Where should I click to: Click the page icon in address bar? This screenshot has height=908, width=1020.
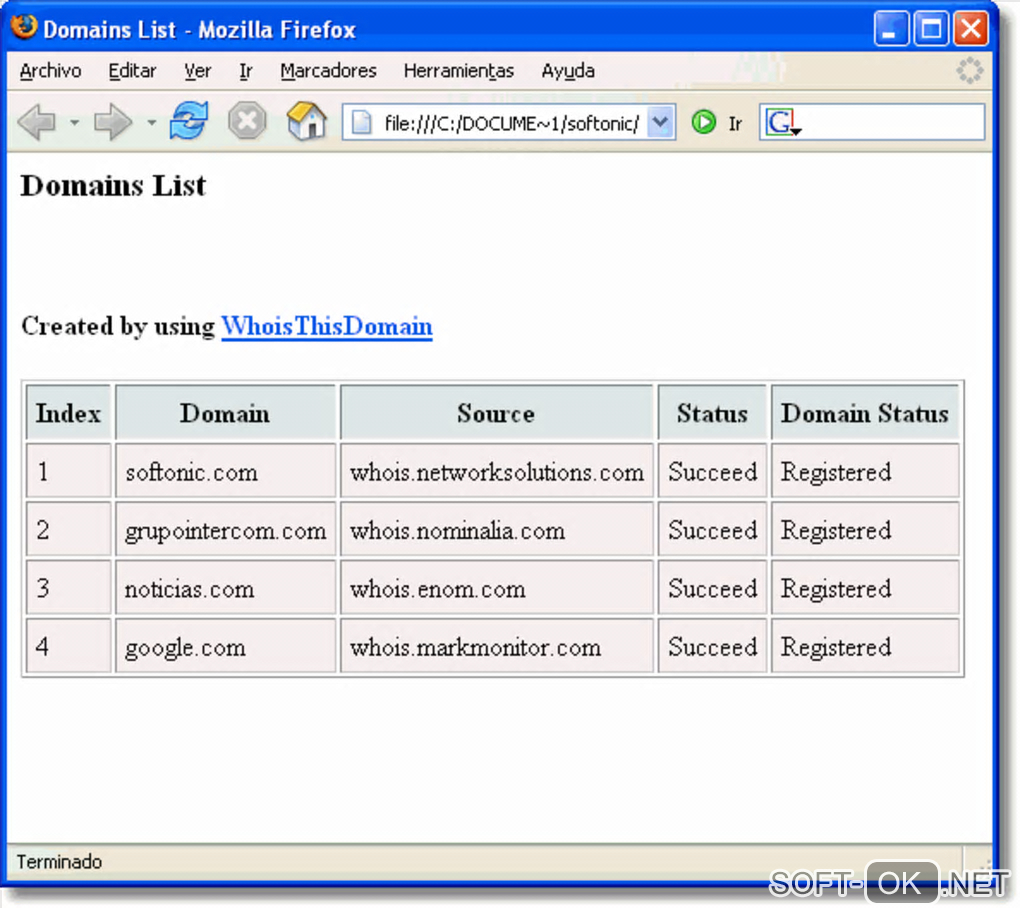[x=361, y=122]
